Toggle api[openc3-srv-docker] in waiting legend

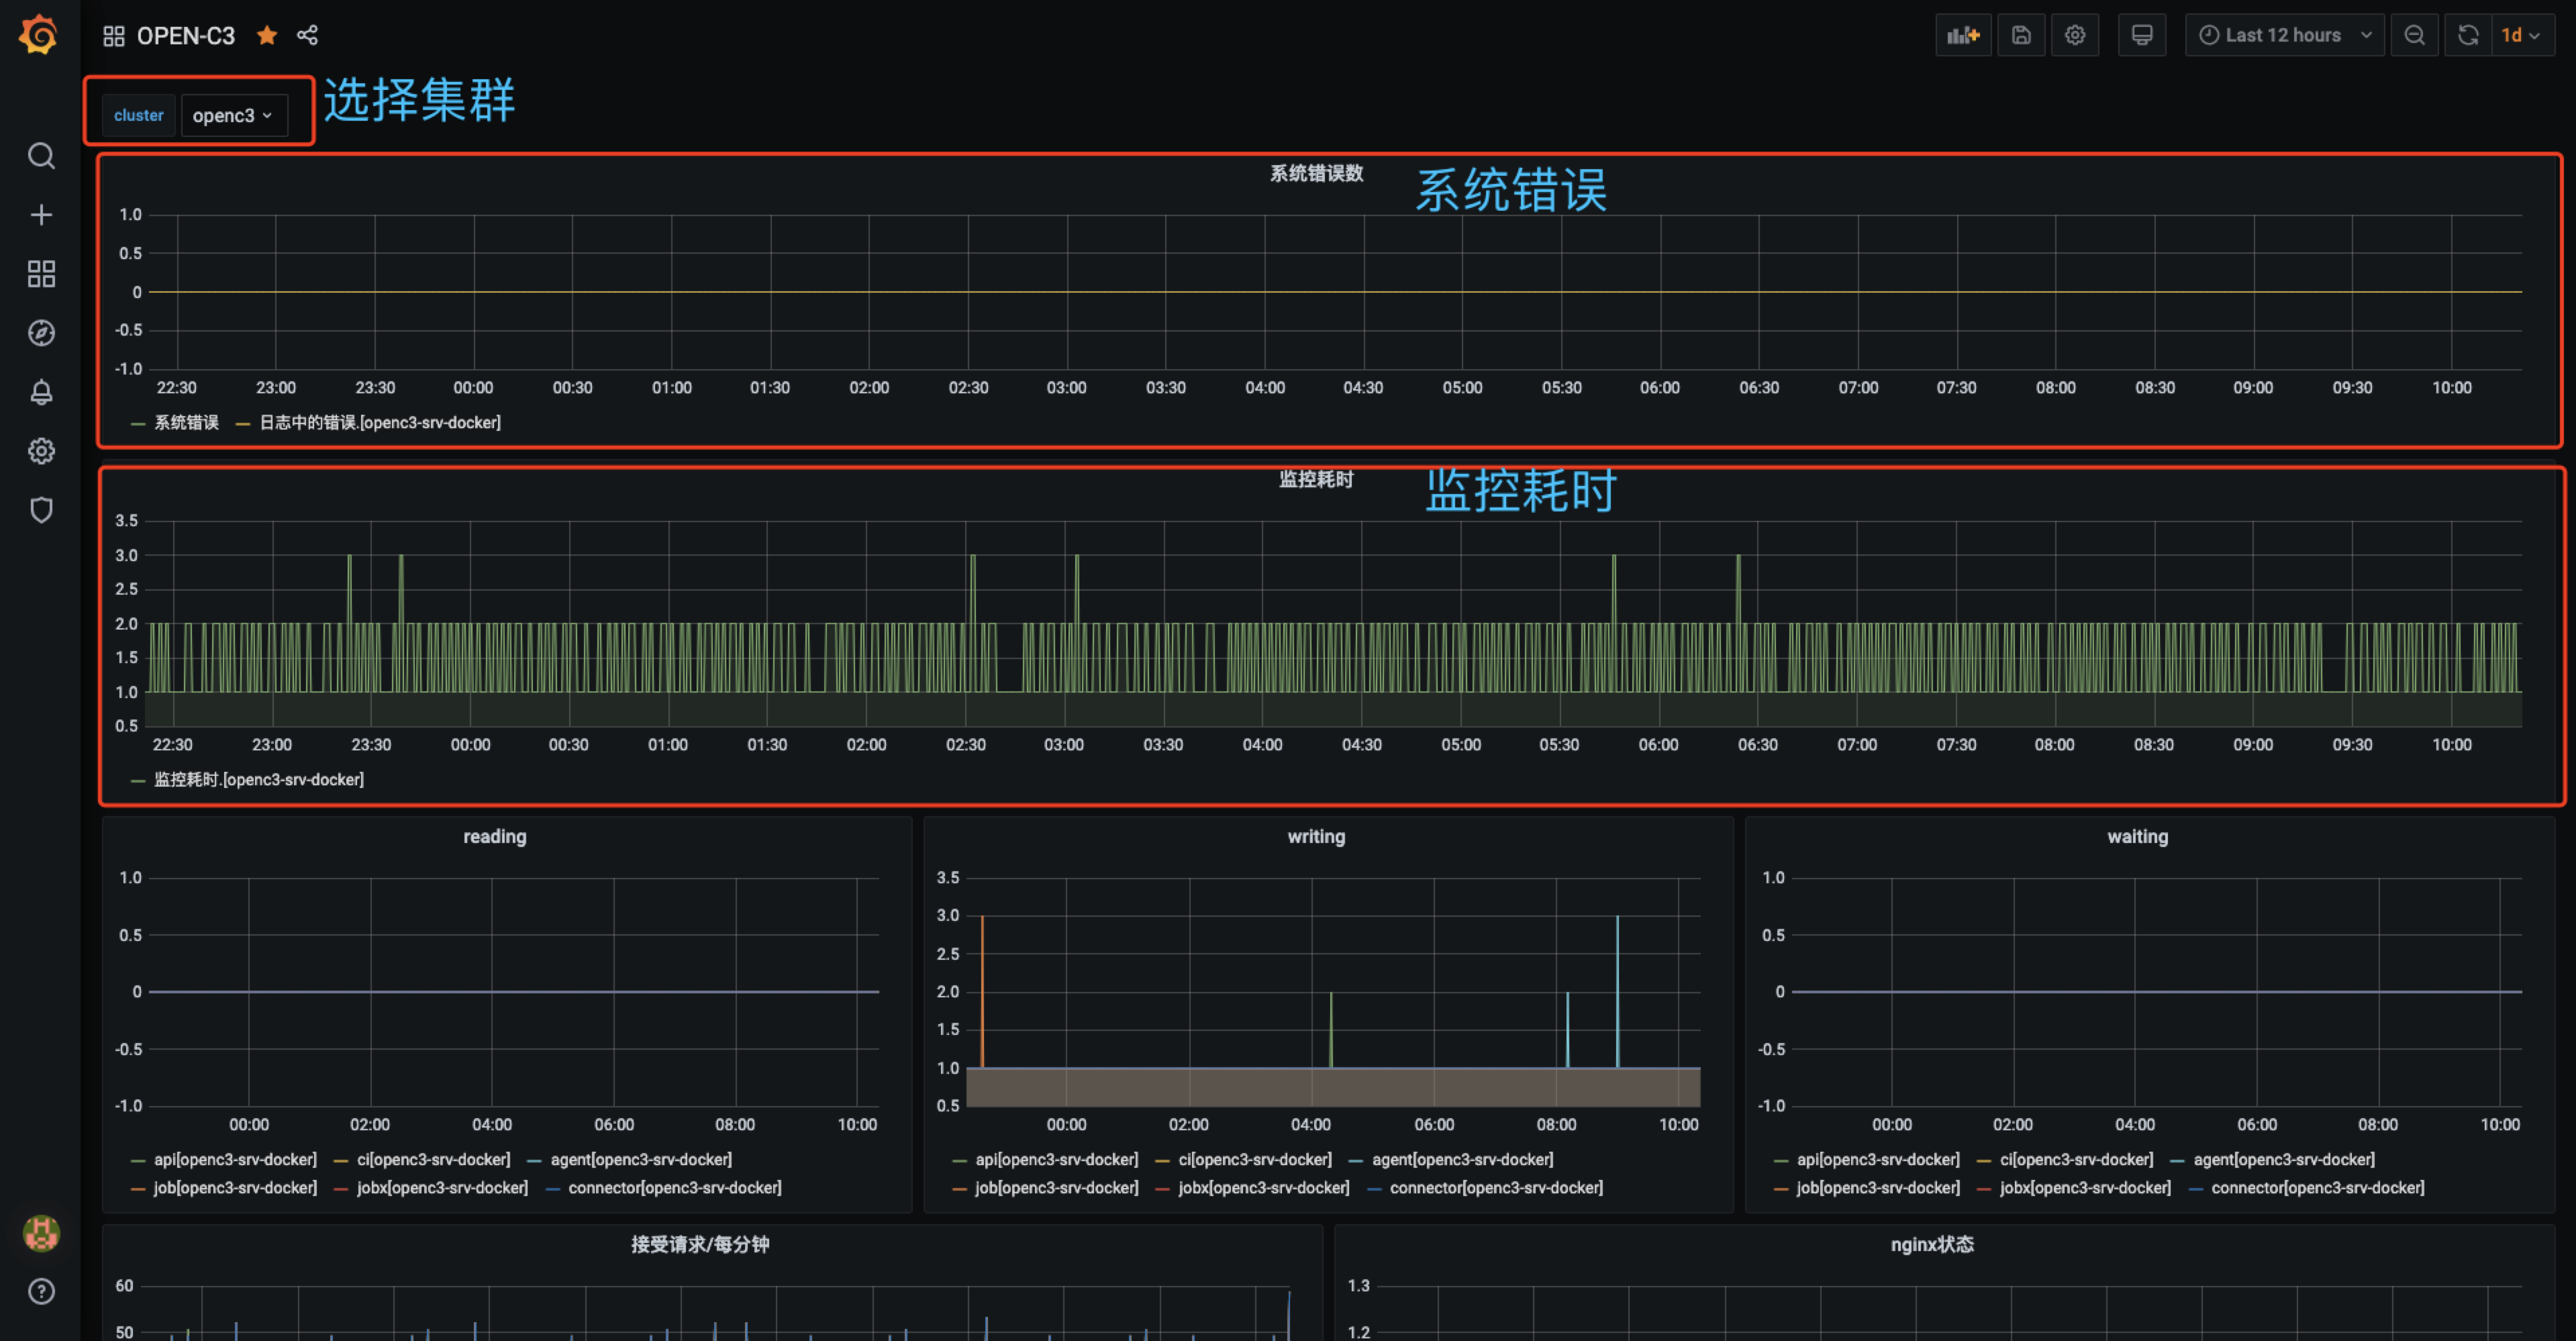[x=1878, y=1159]
